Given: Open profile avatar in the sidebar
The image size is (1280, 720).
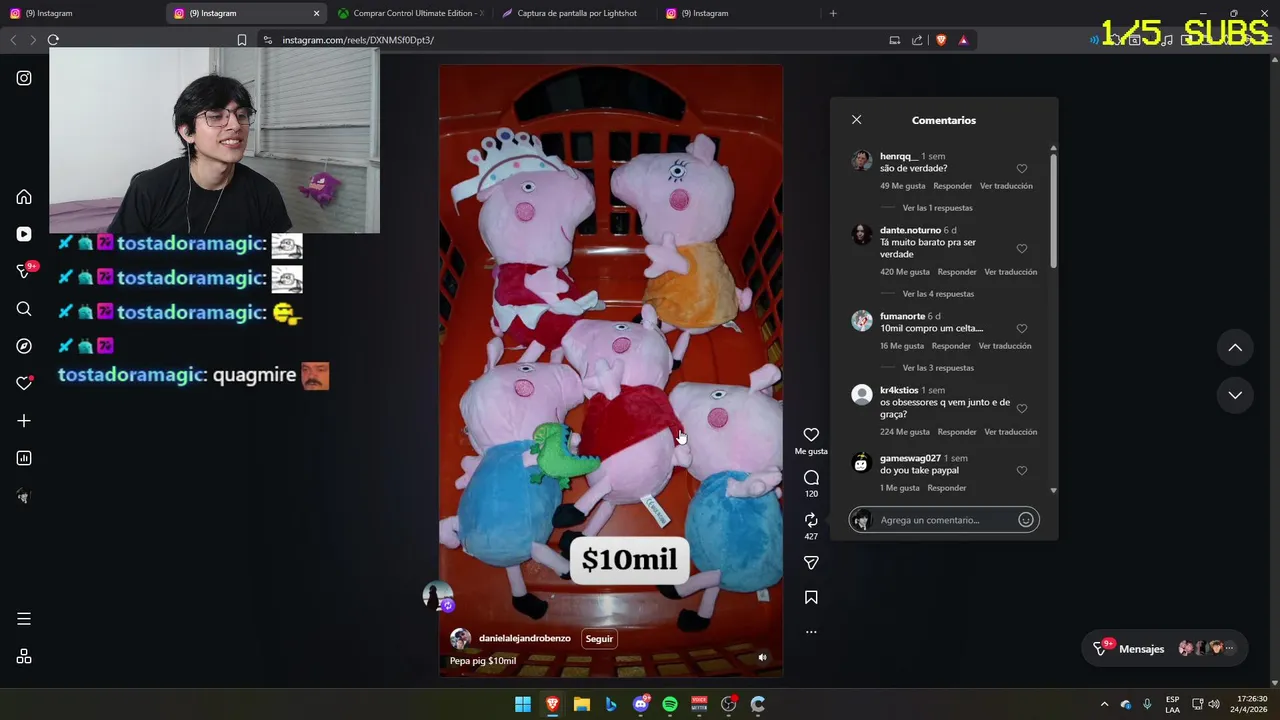Looking at the screenshot, I should (x=24, y=496).
